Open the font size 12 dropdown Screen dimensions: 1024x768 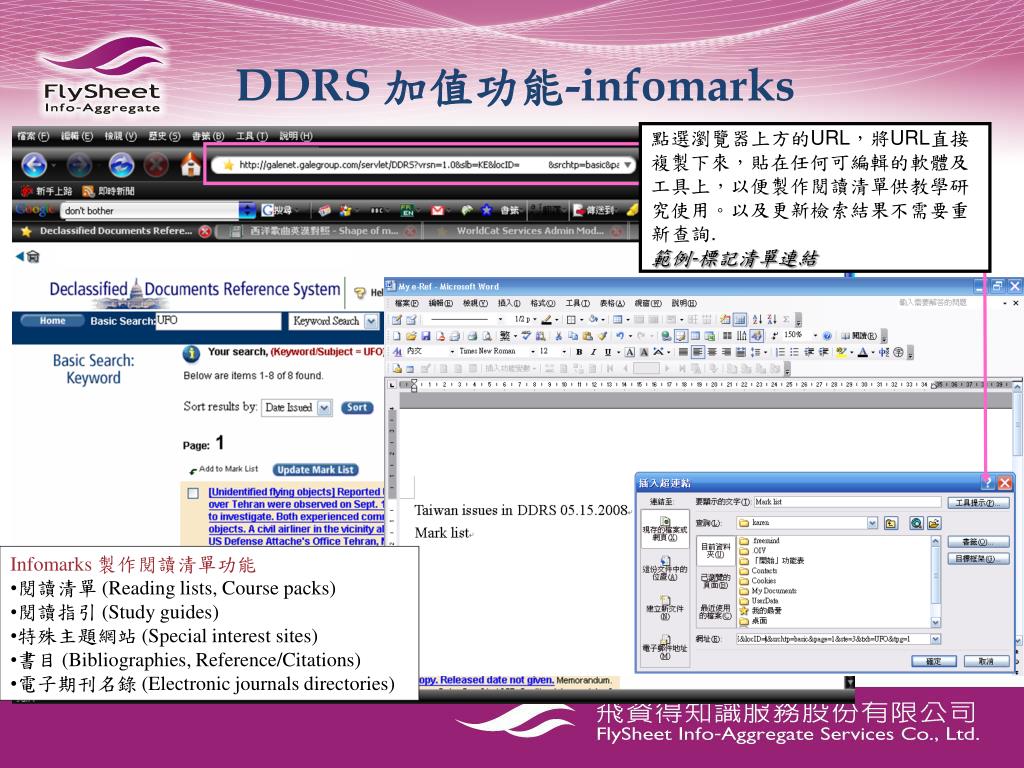564,352
